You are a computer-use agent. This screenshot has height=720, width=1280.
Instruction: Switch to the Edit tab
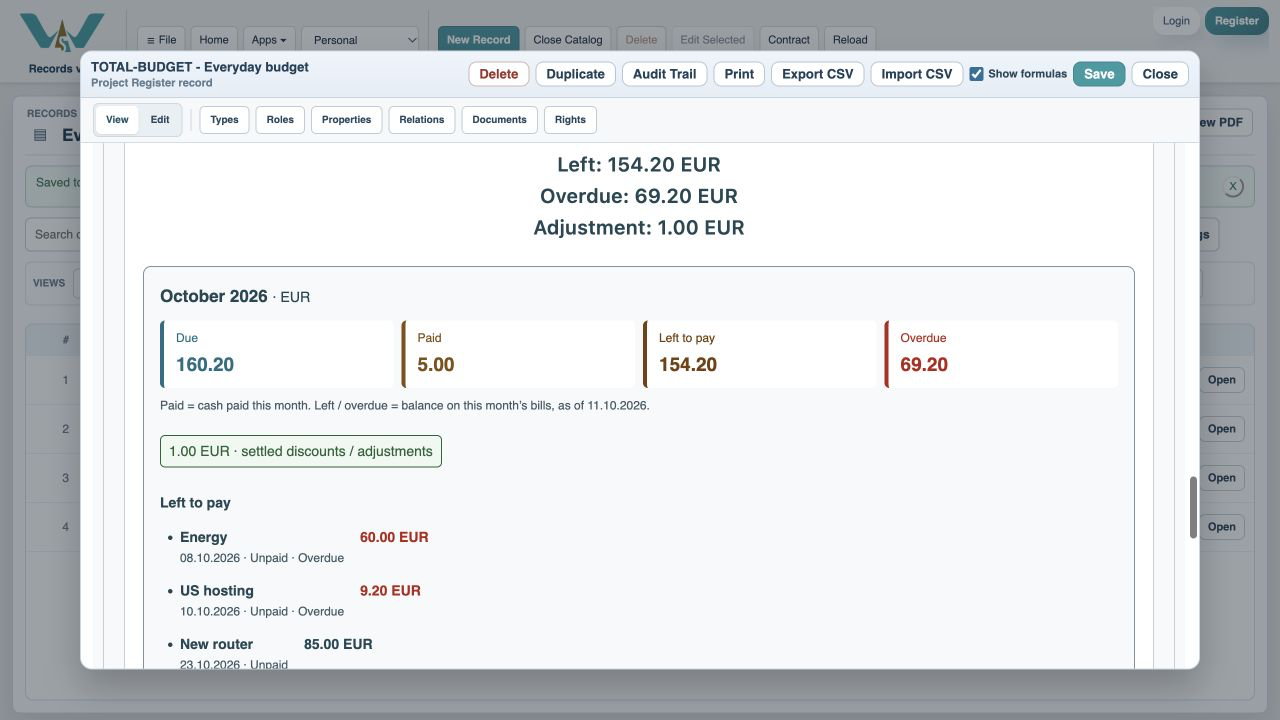pos(160,120)
